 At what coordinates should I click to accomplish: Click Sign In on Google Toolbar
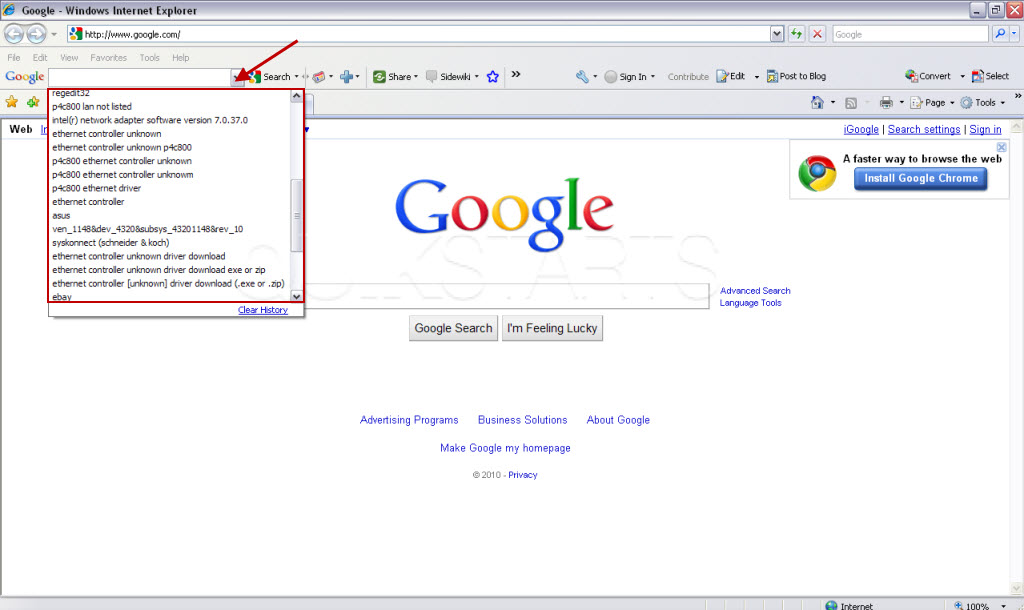click(x=626, y=76)
